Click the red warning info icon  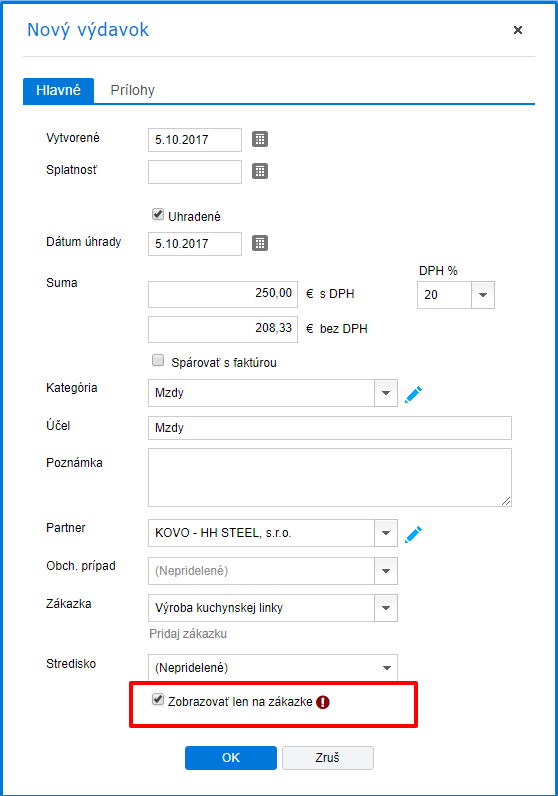[x=323, y=702]
